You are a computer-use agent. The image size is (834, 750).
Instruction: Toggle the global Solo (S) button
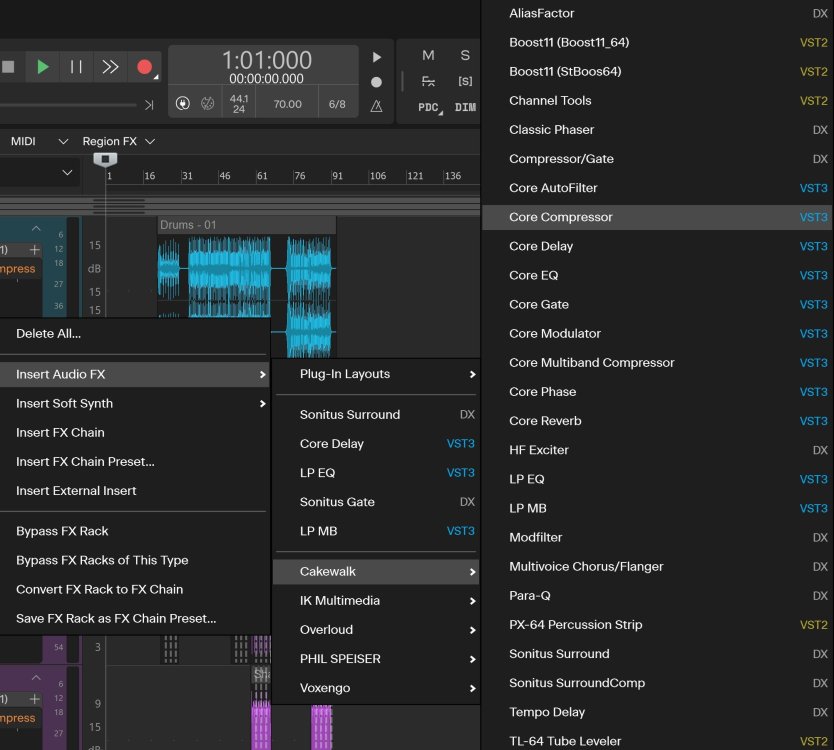click(x=465, y=55)
